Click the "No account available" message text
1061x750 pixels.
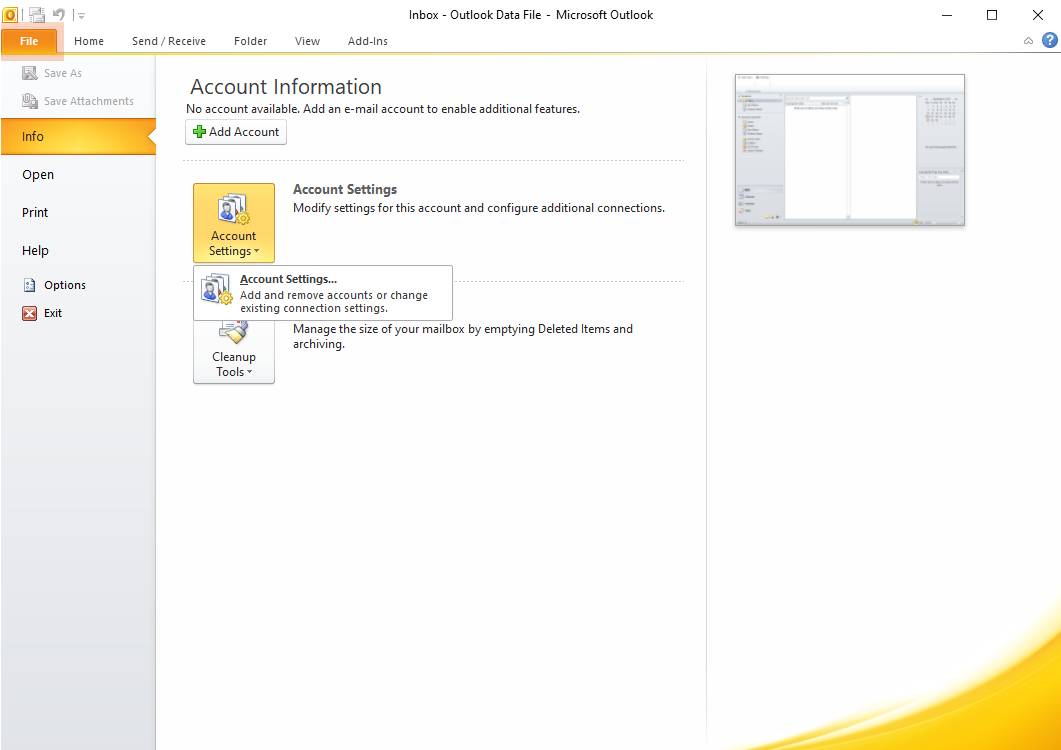coord(383,108)
